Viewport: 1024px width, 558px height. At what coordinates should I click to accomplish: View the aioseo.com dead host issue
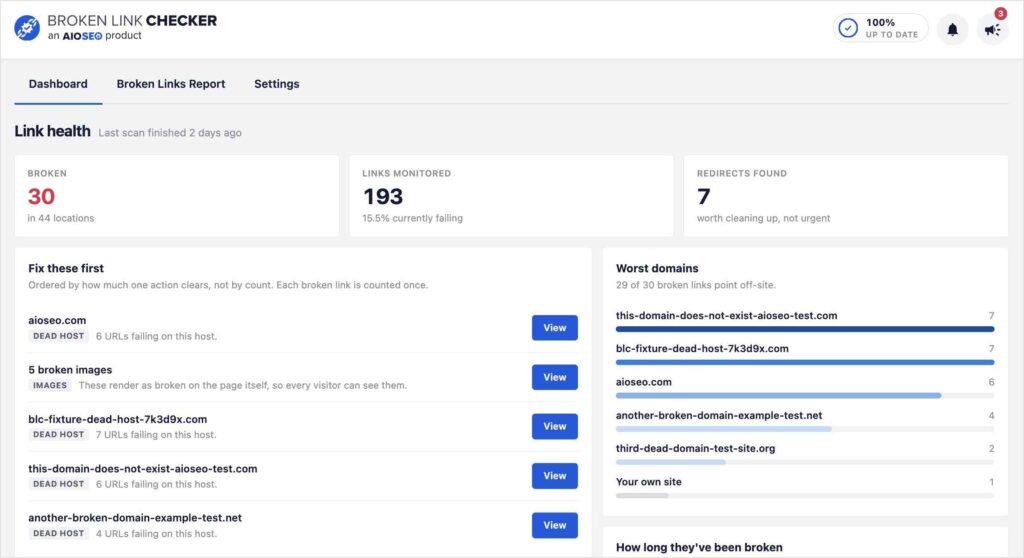[554, 328]
